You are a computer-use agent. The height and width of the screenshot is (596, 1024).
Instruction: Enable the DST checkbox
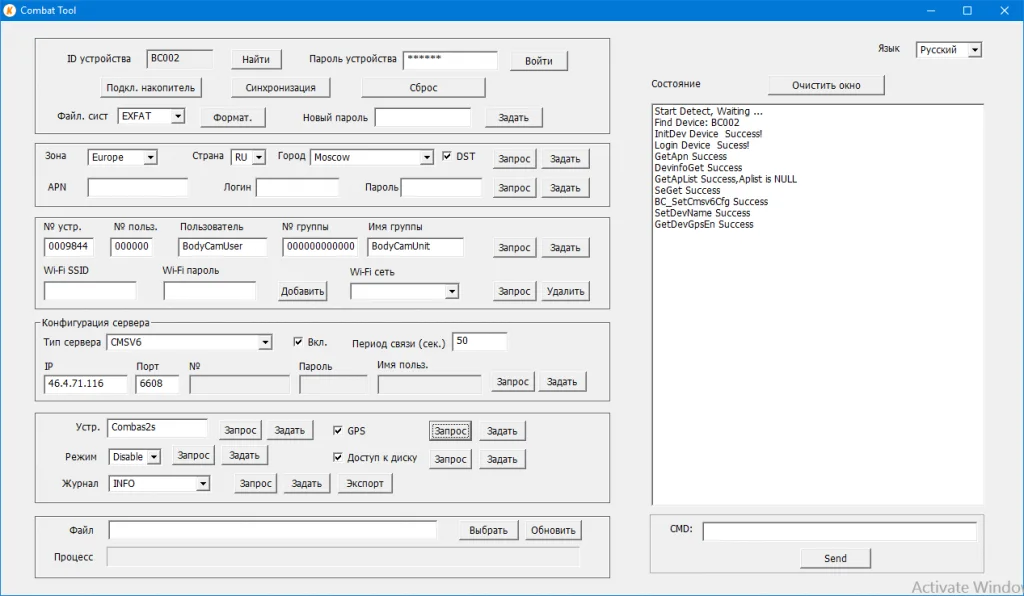(x=447, y=156)
